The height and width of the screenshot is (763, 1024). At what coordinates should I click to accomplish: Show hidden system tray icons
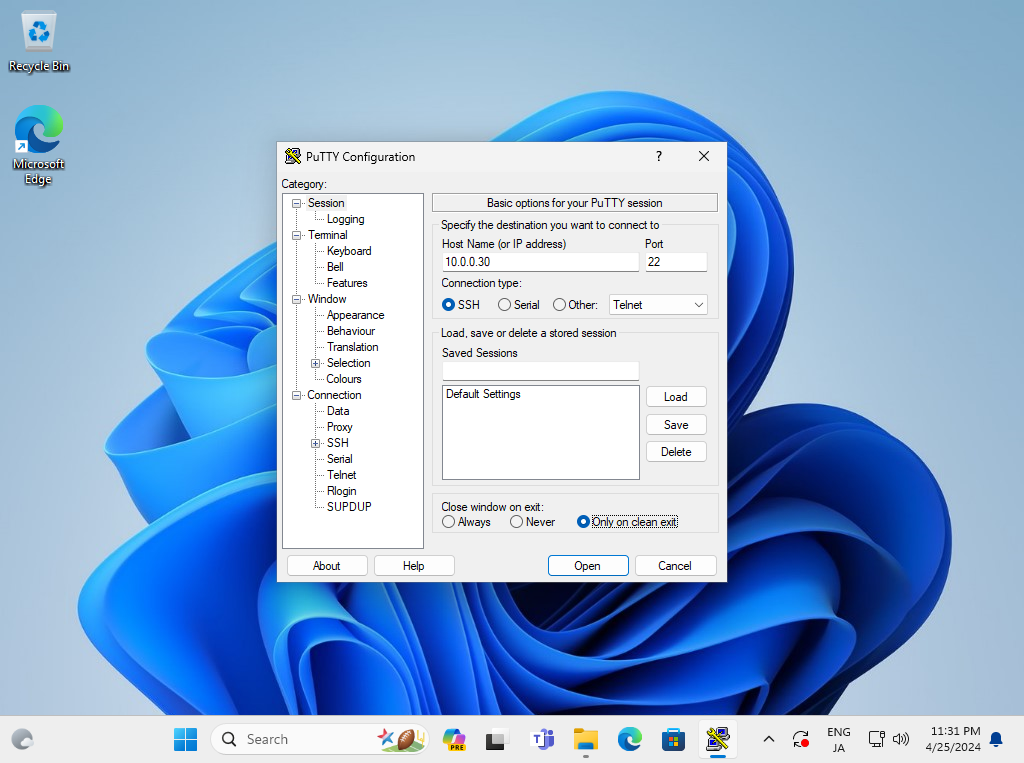point(769,739)
